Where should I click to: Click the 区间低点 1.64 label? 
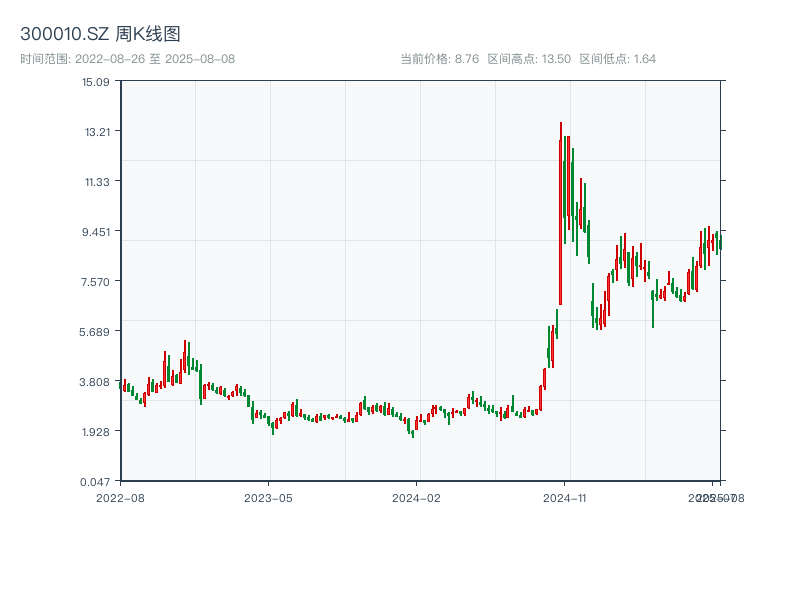tap(617, 59)
